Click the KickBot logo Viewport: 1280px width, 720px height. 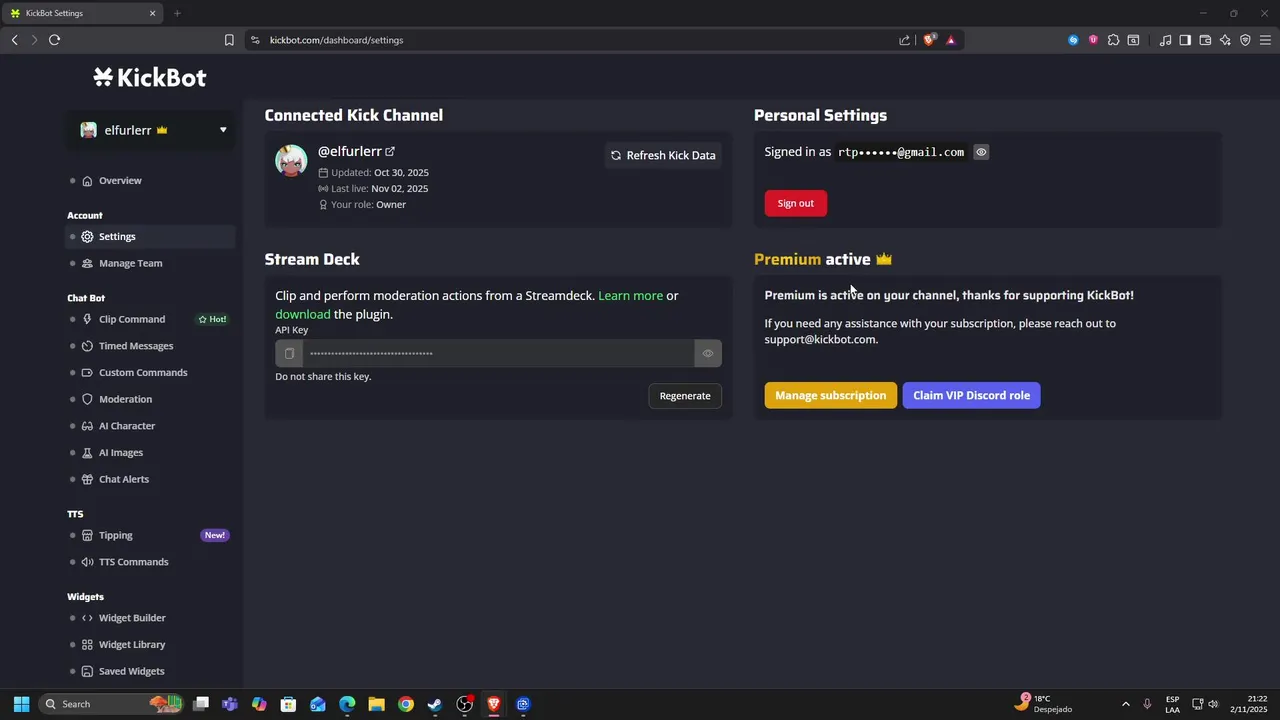click(x=150, y=77)
